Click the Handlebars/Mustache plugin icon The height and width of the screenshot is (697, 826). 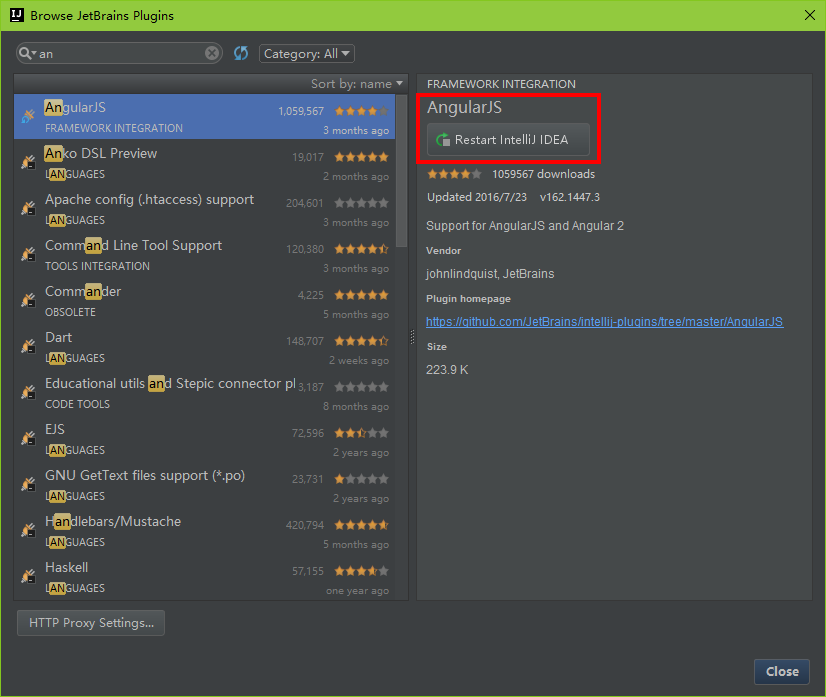coord(28,530)
